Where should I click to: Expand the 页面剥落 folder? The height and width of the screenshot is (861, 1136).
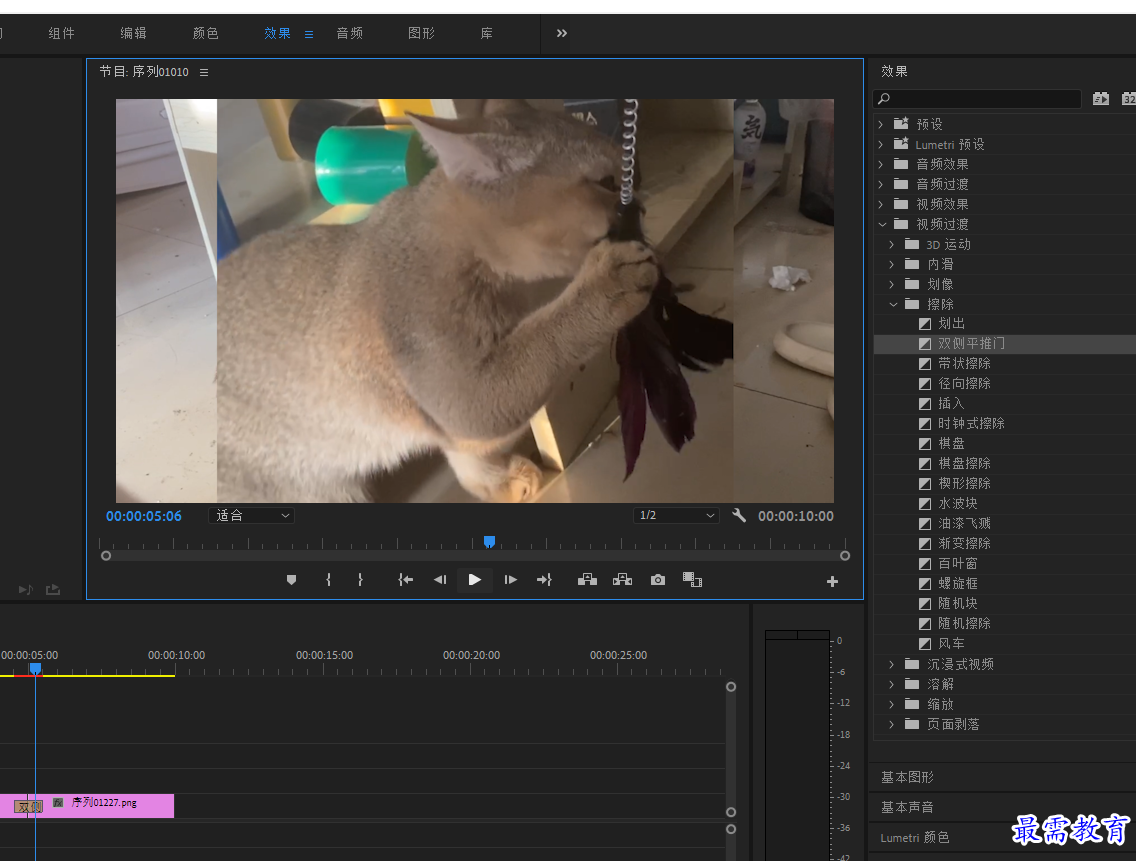(892, 725)
